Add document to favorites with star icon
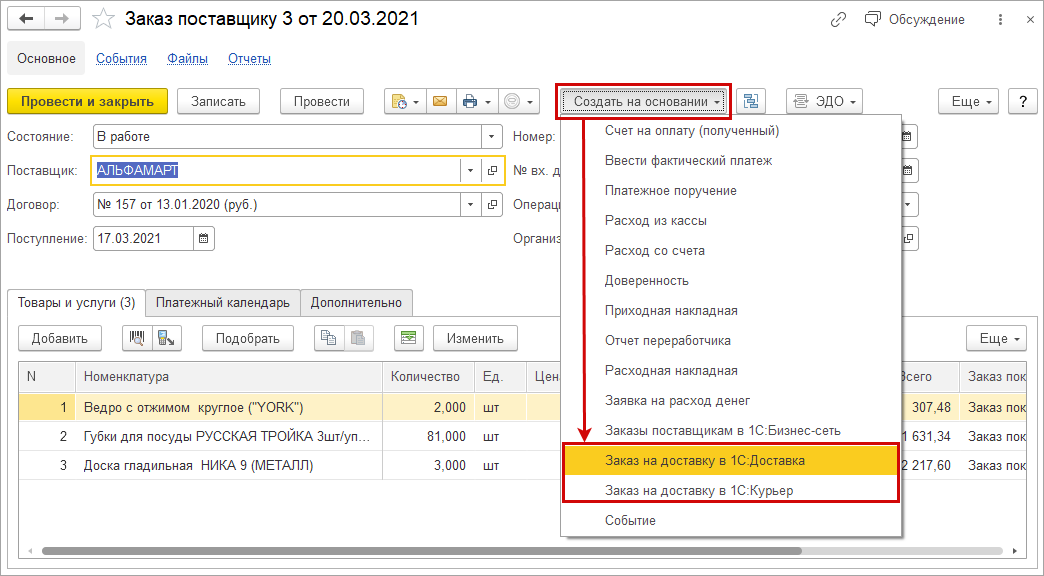Screen dimensions: 1044x576 [x=103, y=19]
